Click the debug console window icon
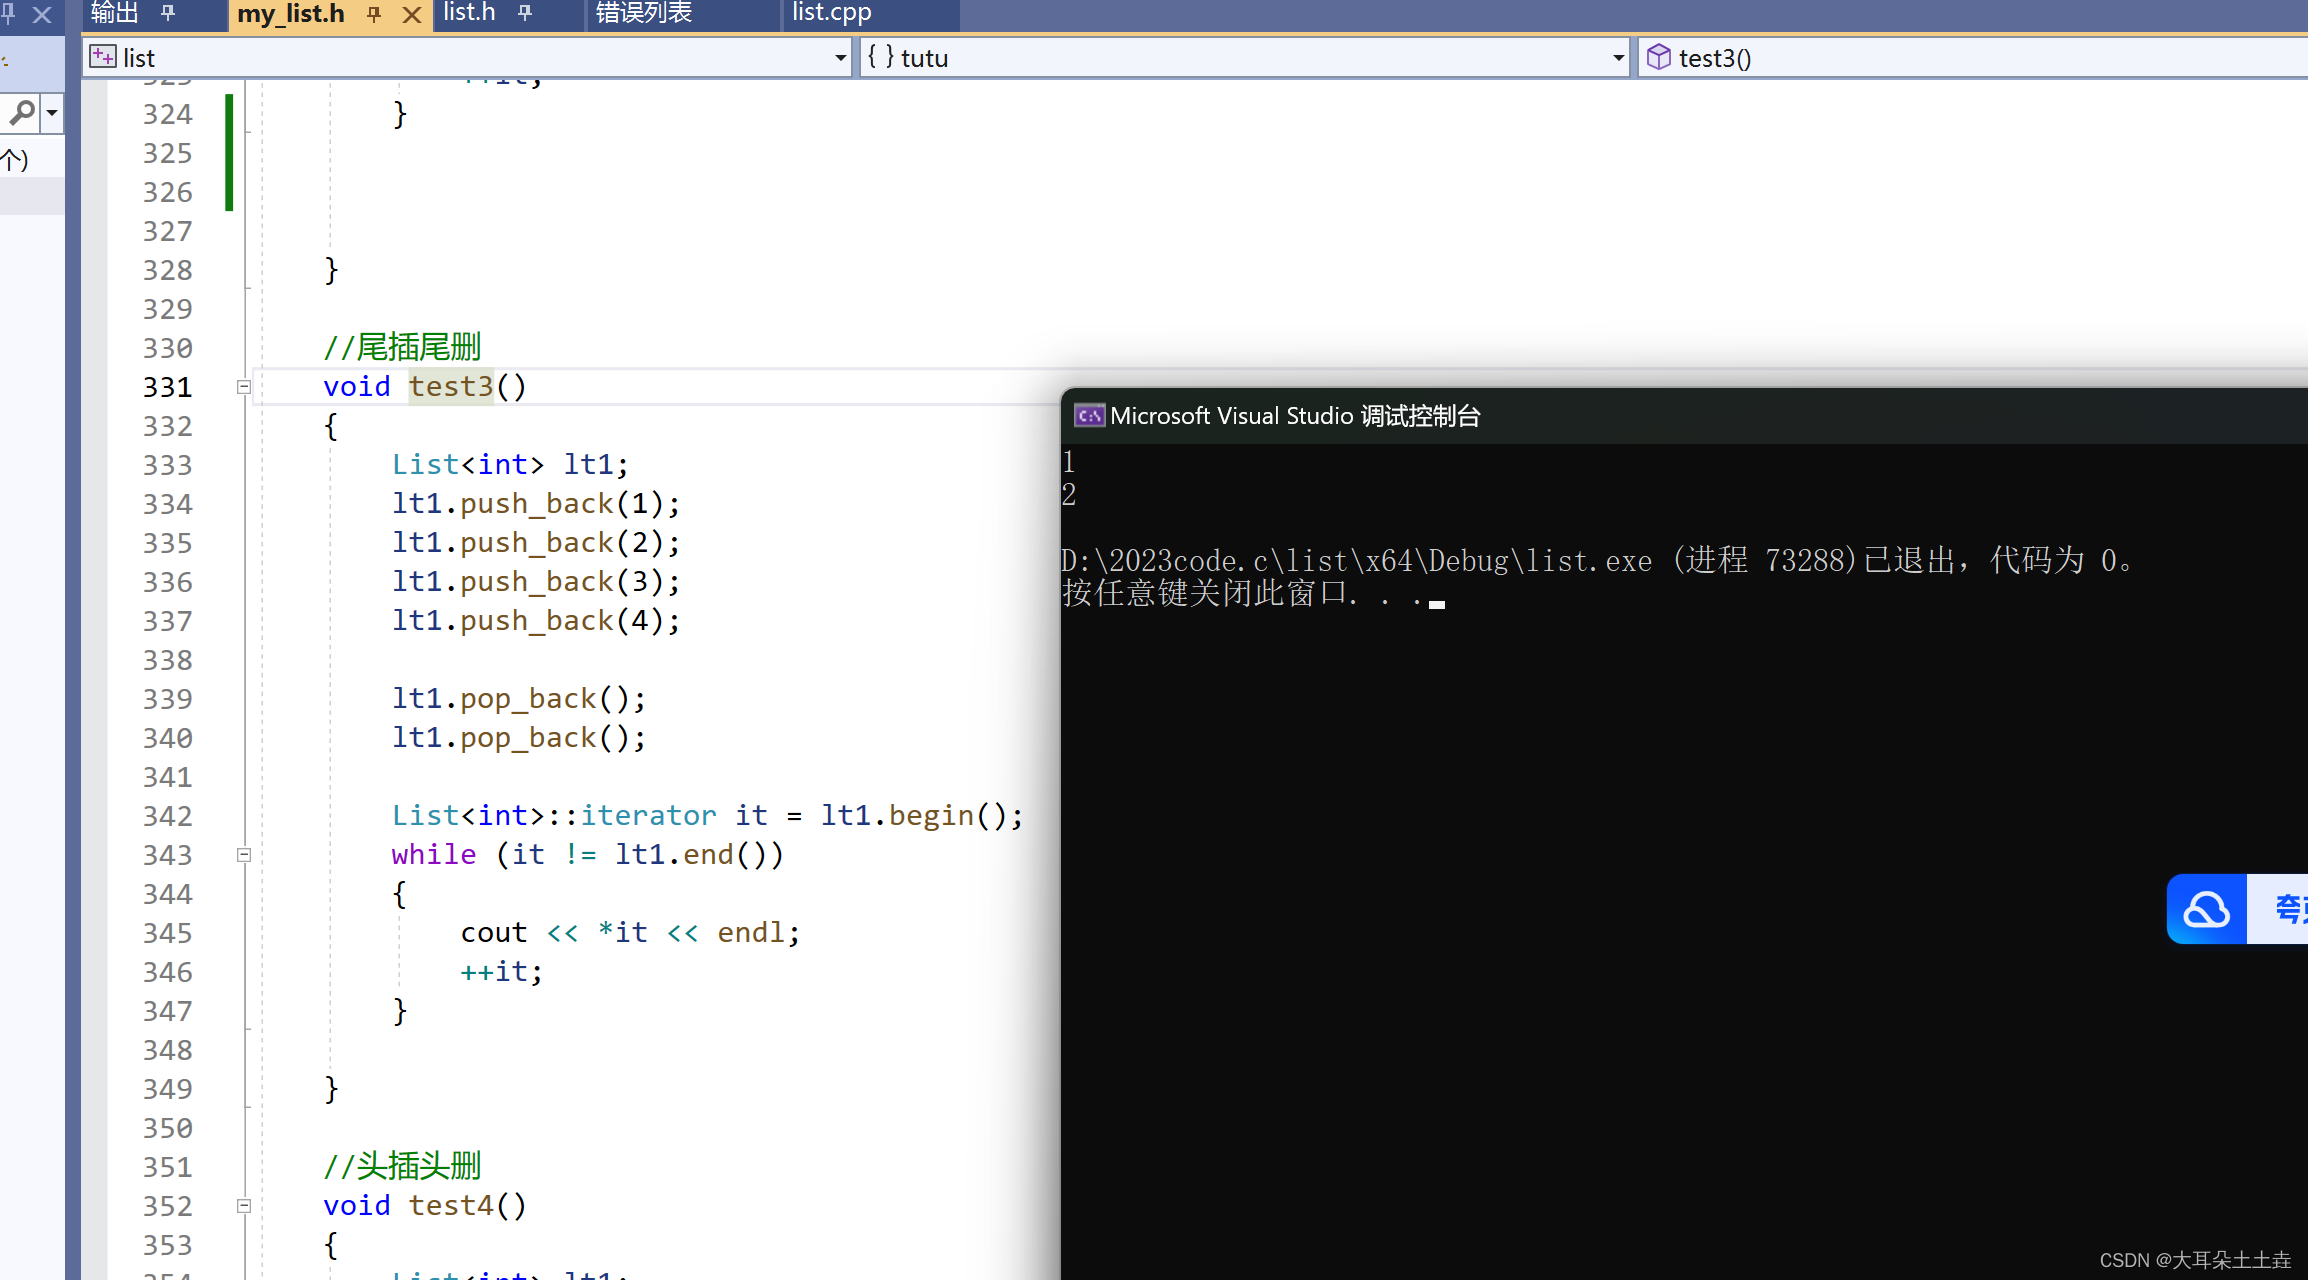2308x1280 pixels. 1089,416
